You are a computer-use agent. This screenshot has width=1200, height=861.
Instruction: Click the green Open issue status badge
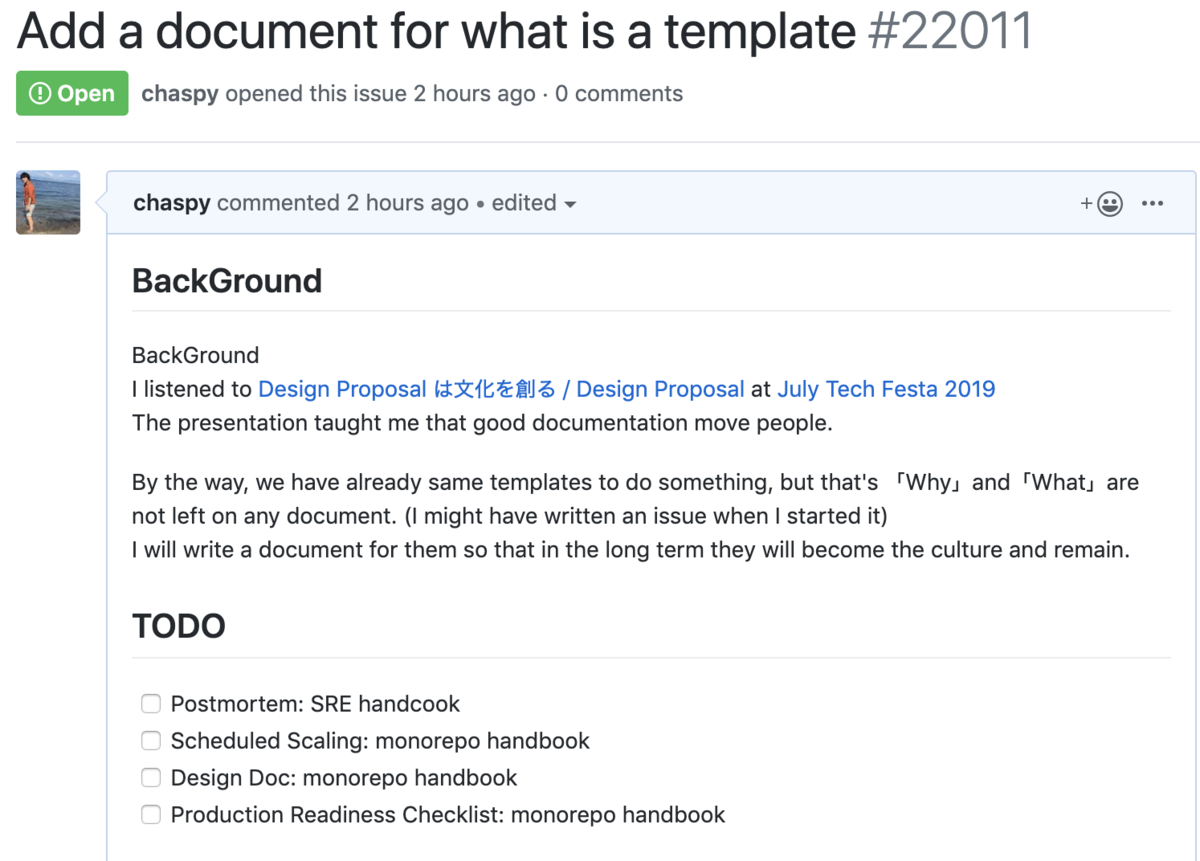72,93
